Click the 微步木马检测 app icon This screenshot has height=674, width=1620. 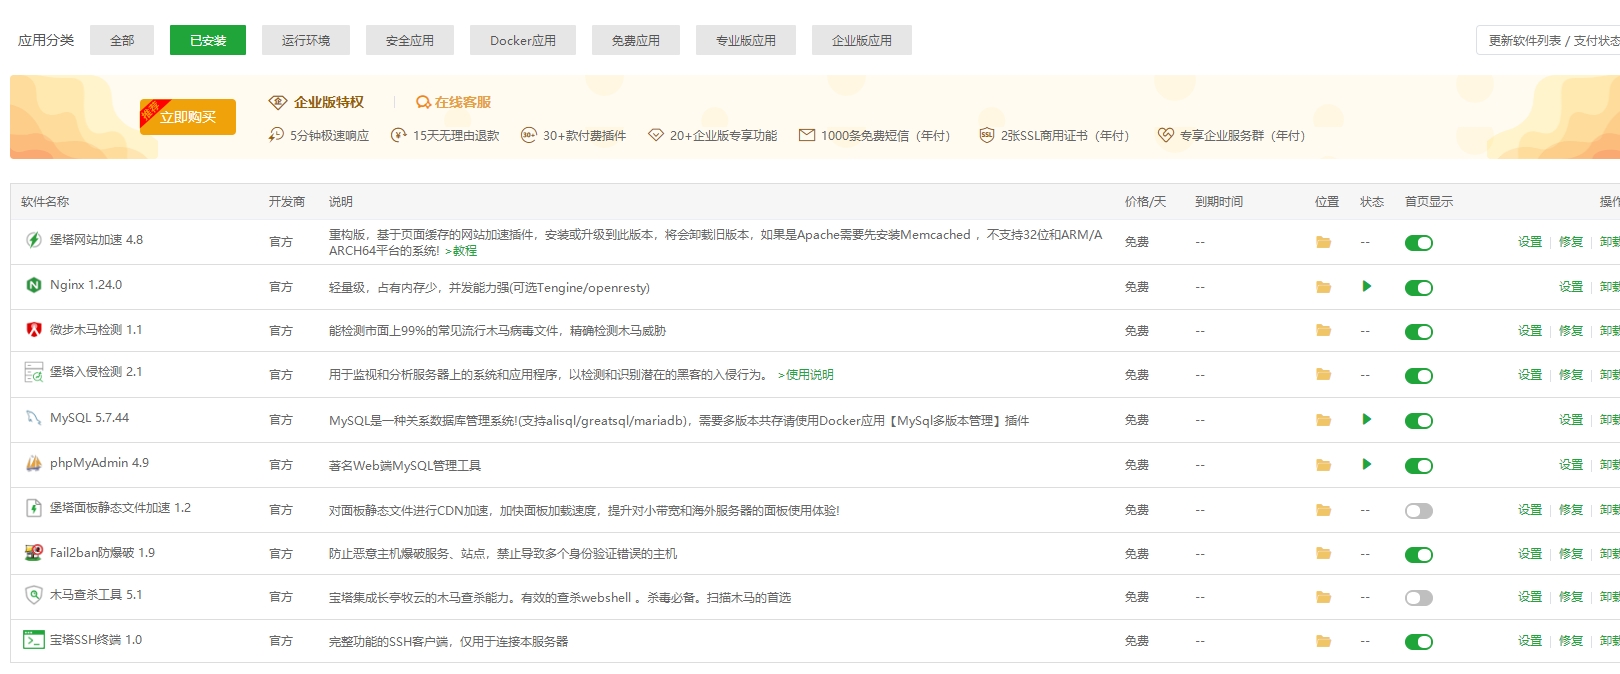click(x=34, y=329)
